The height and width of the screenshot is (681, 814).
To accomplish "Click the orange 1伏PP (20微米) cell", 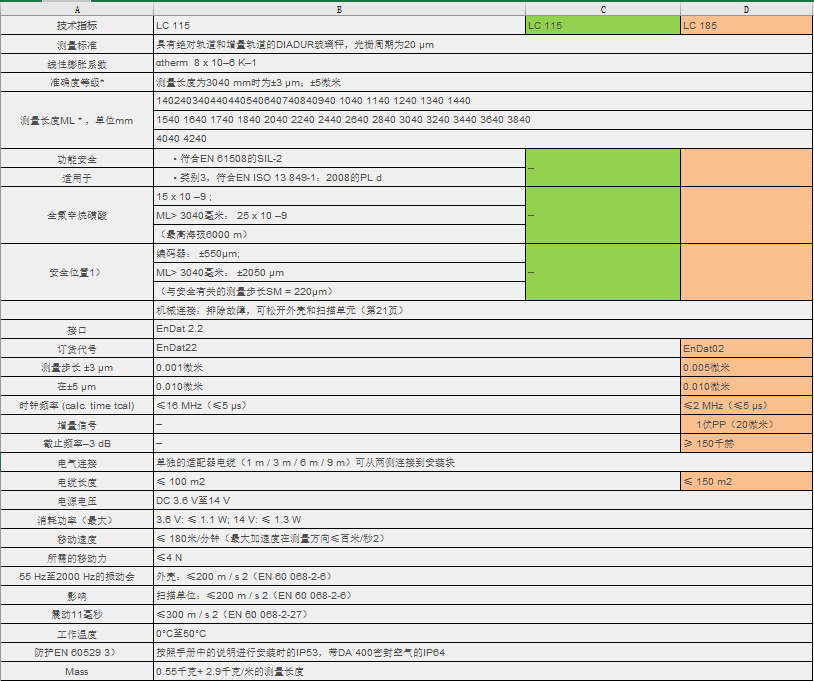I will tap(746, 424).
